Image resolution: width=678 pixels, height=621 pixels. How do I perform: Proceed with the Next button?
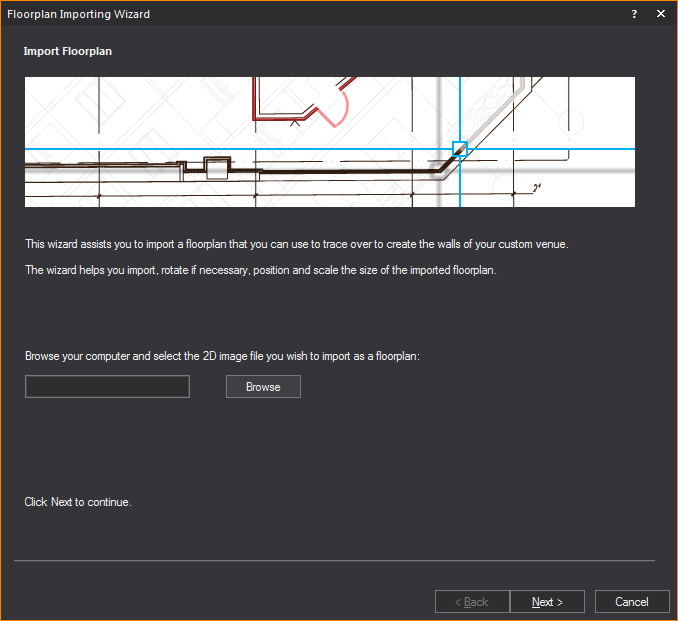(x=547, y=602)
